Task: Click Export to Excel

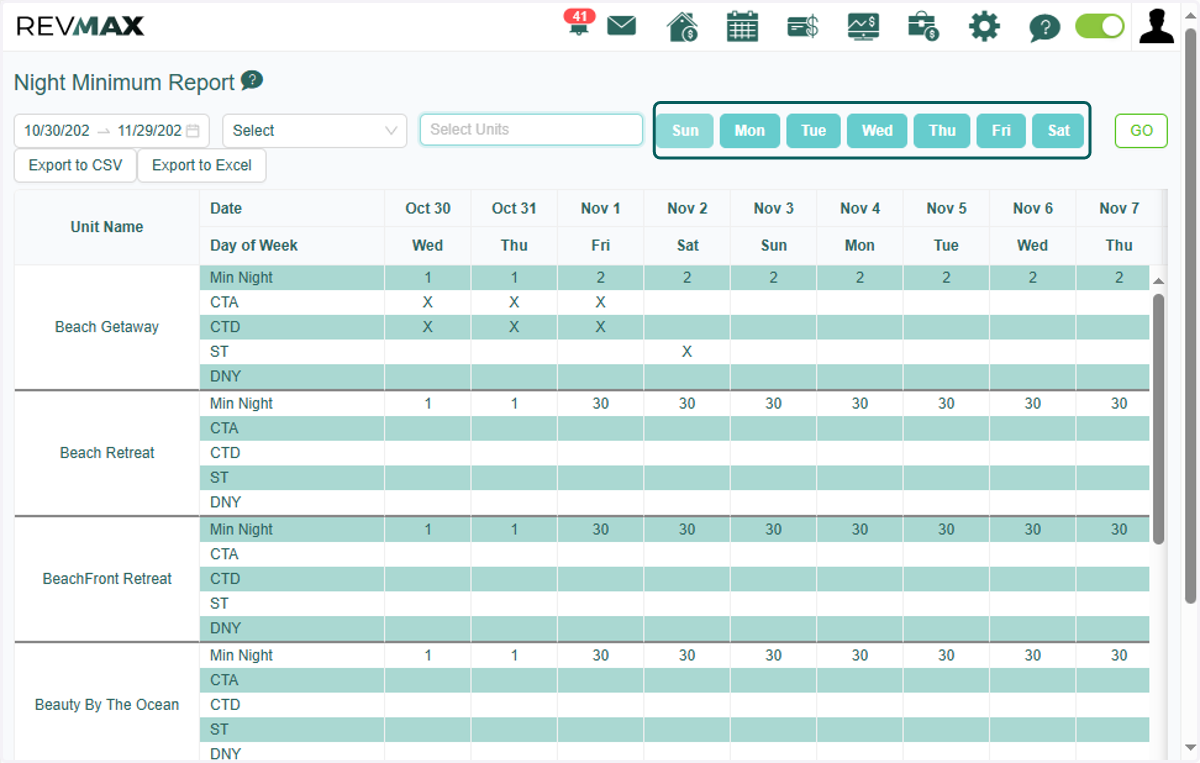Action: [202, 165]
